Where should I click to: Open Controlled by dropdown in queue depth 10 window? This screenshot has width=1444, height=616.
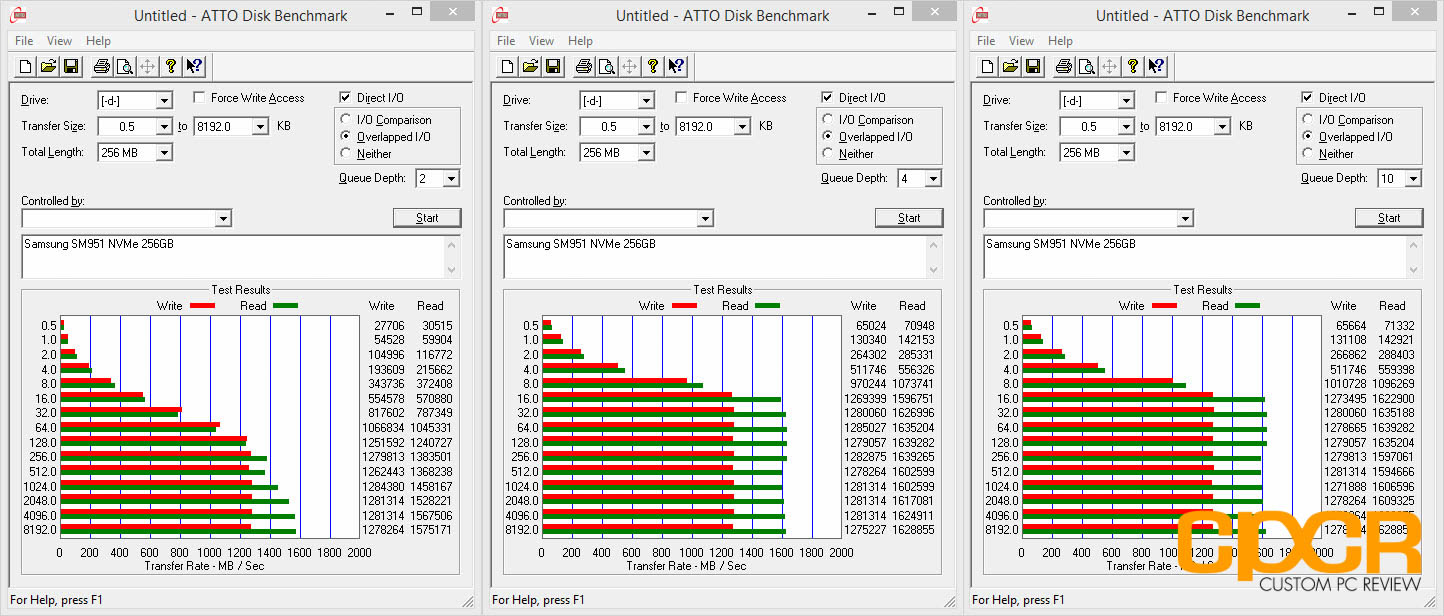click(x=1185, y=219)
